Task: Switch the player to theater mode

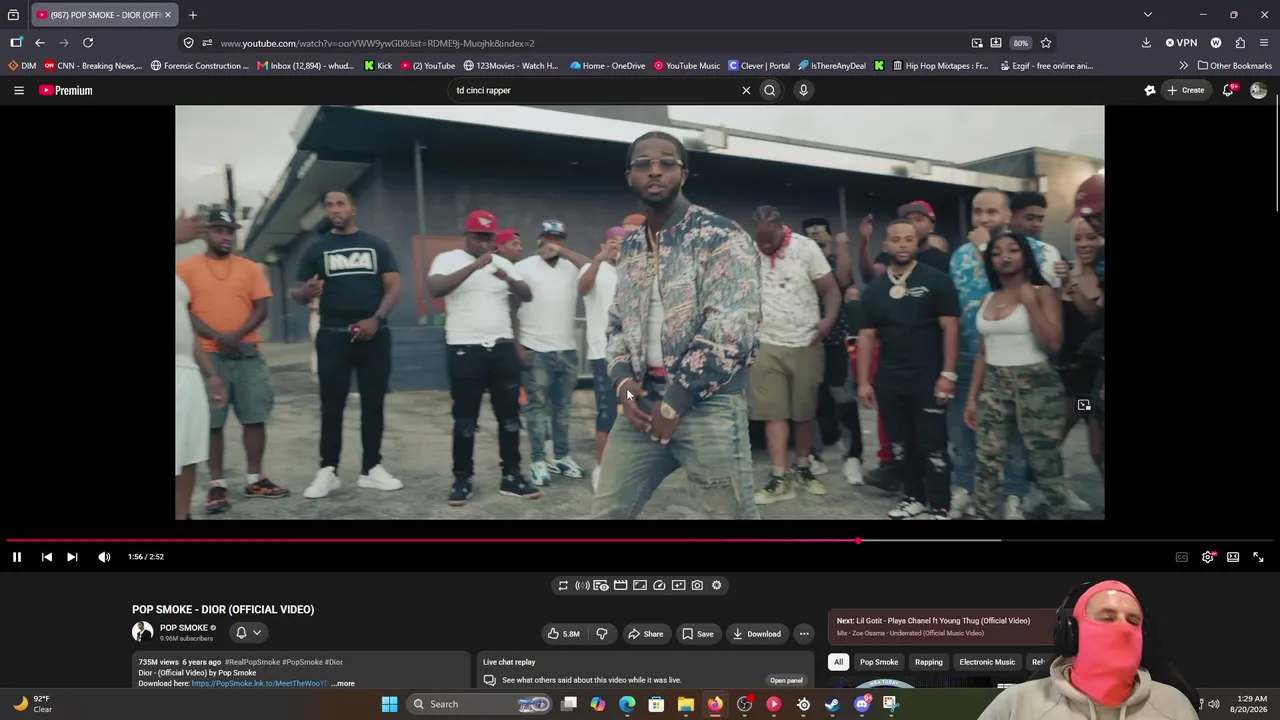Action: [x=1233, y=557]
